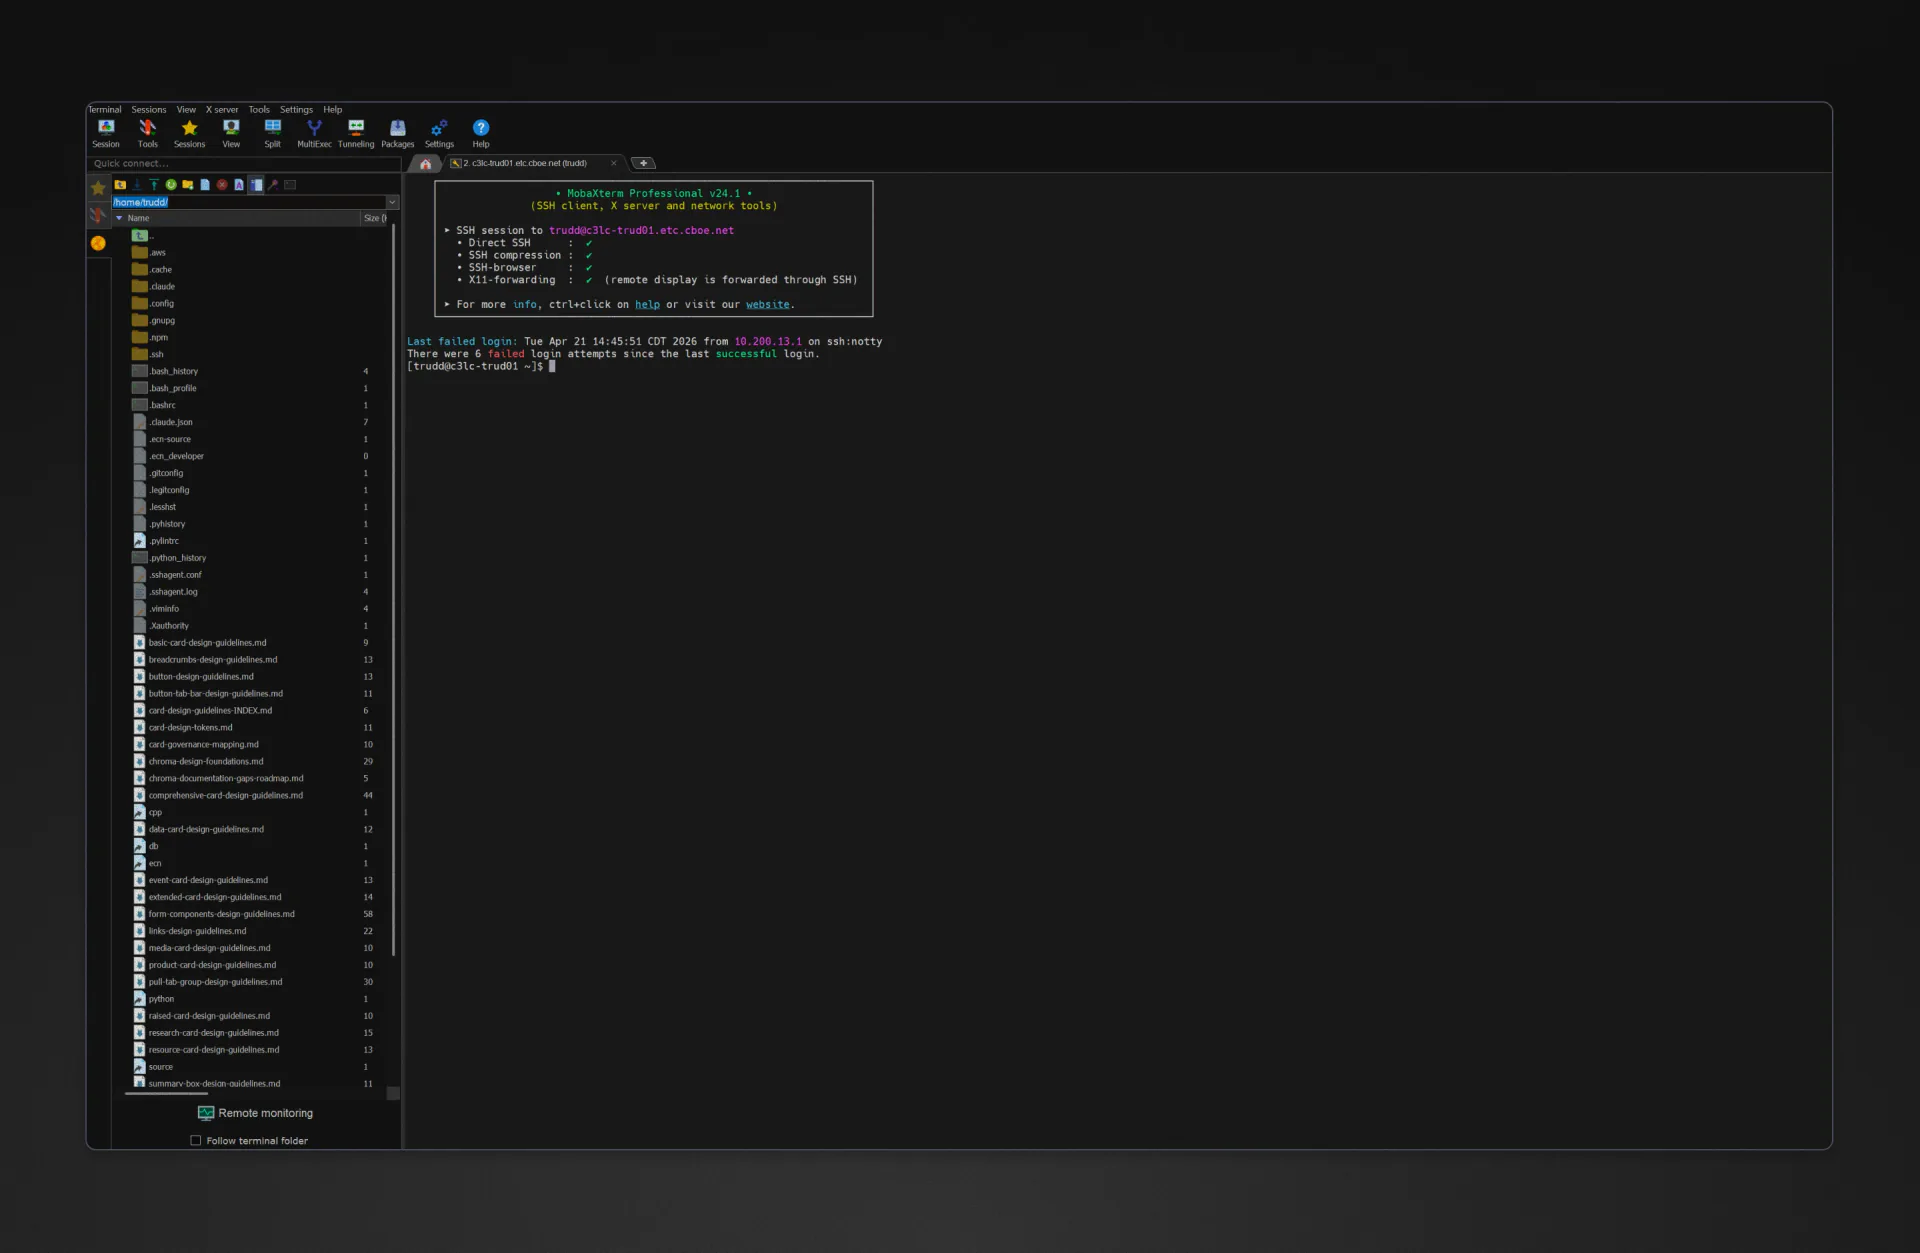Viewport: 1920px width, 1253px height.
Task: Click the Size column header
Action: pos(374,218)
